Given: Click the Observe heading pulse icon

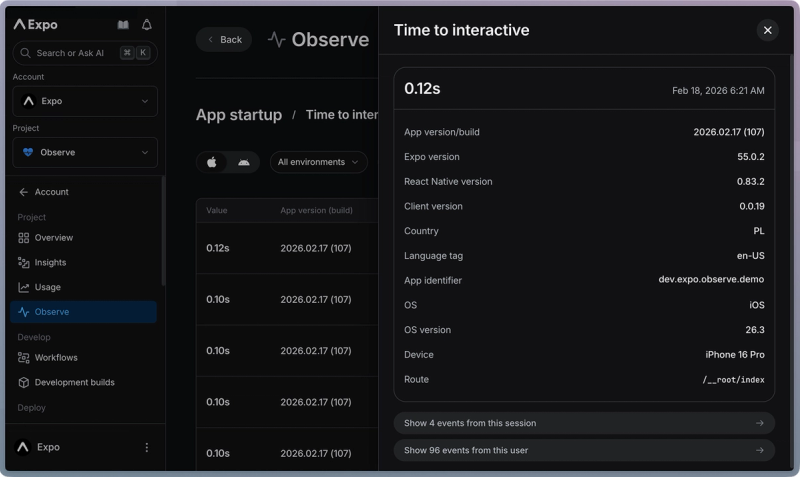Looking at the screenshot, I should [x=276, y=39].
